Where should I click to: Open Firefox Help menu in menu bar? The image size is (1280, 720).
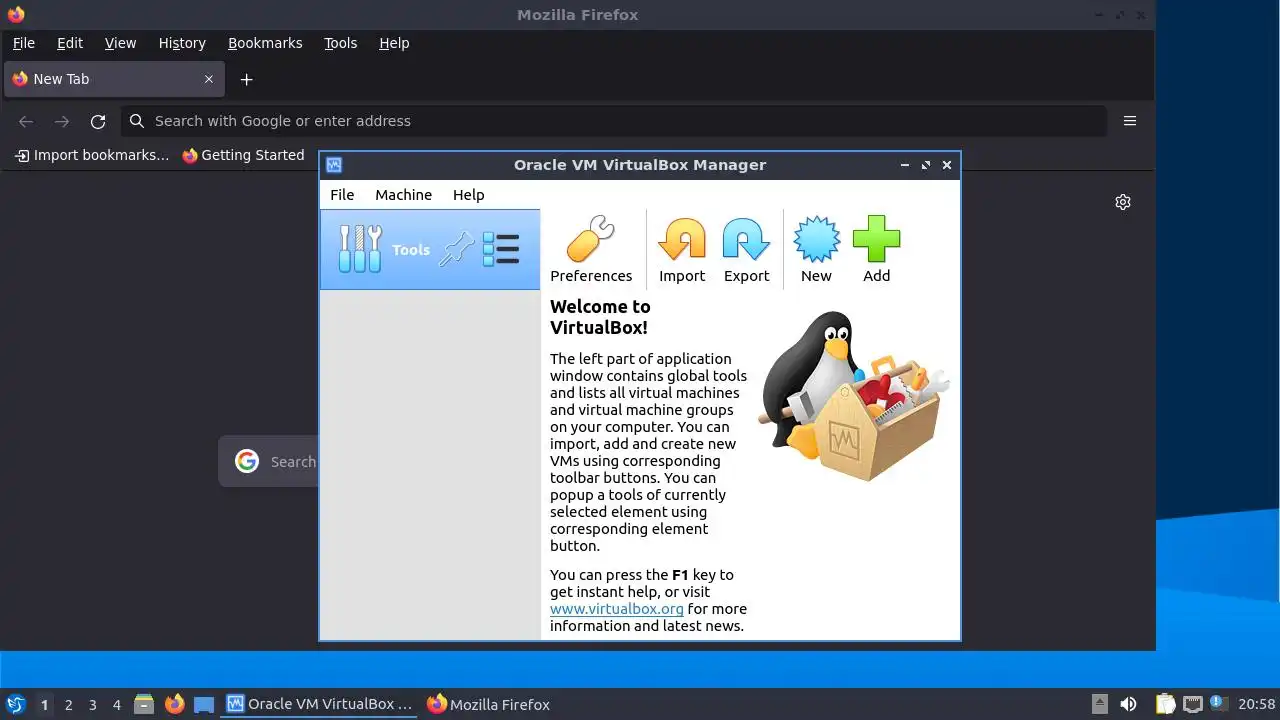394,43
